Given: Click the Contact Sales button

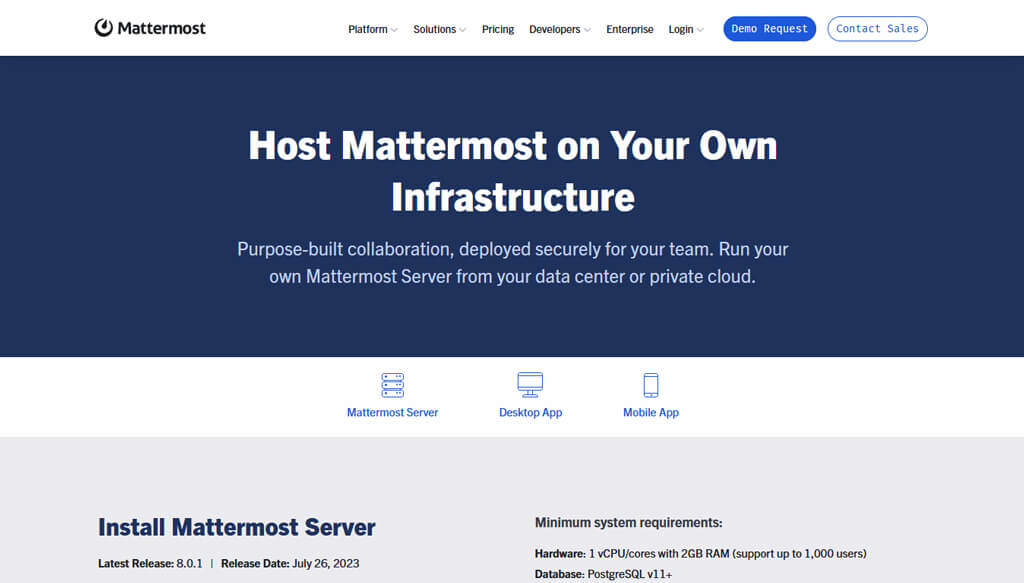Looking at the screenshot, I should coord(877,29).
